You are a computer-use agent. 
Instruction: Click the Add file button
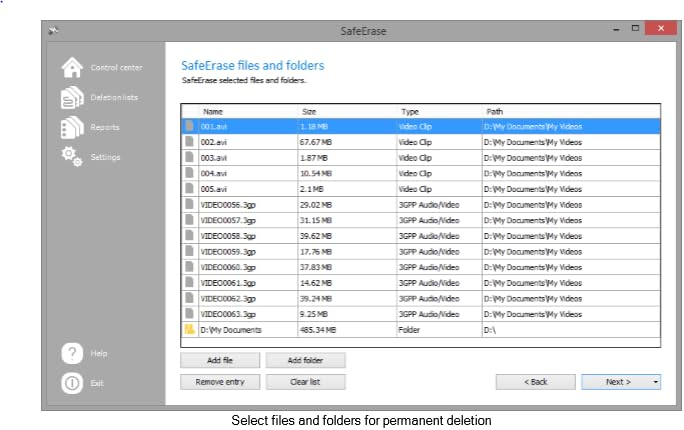(220, 360)
